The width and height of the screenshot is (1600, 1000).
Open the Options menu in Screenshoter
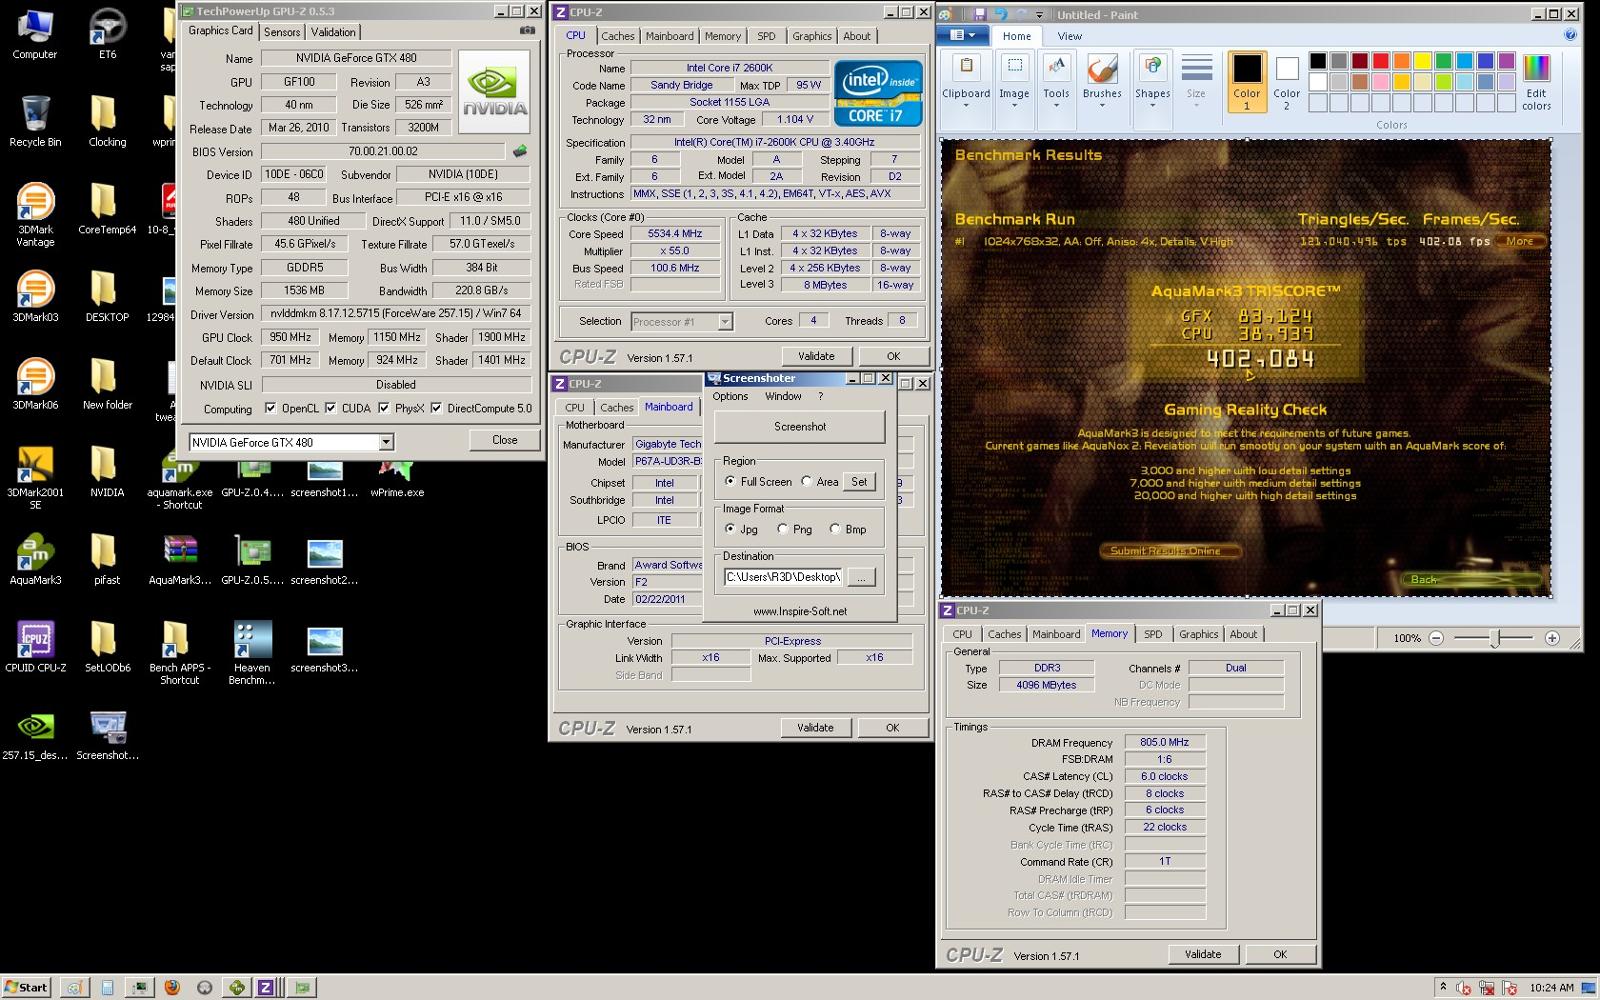point(730,396)
